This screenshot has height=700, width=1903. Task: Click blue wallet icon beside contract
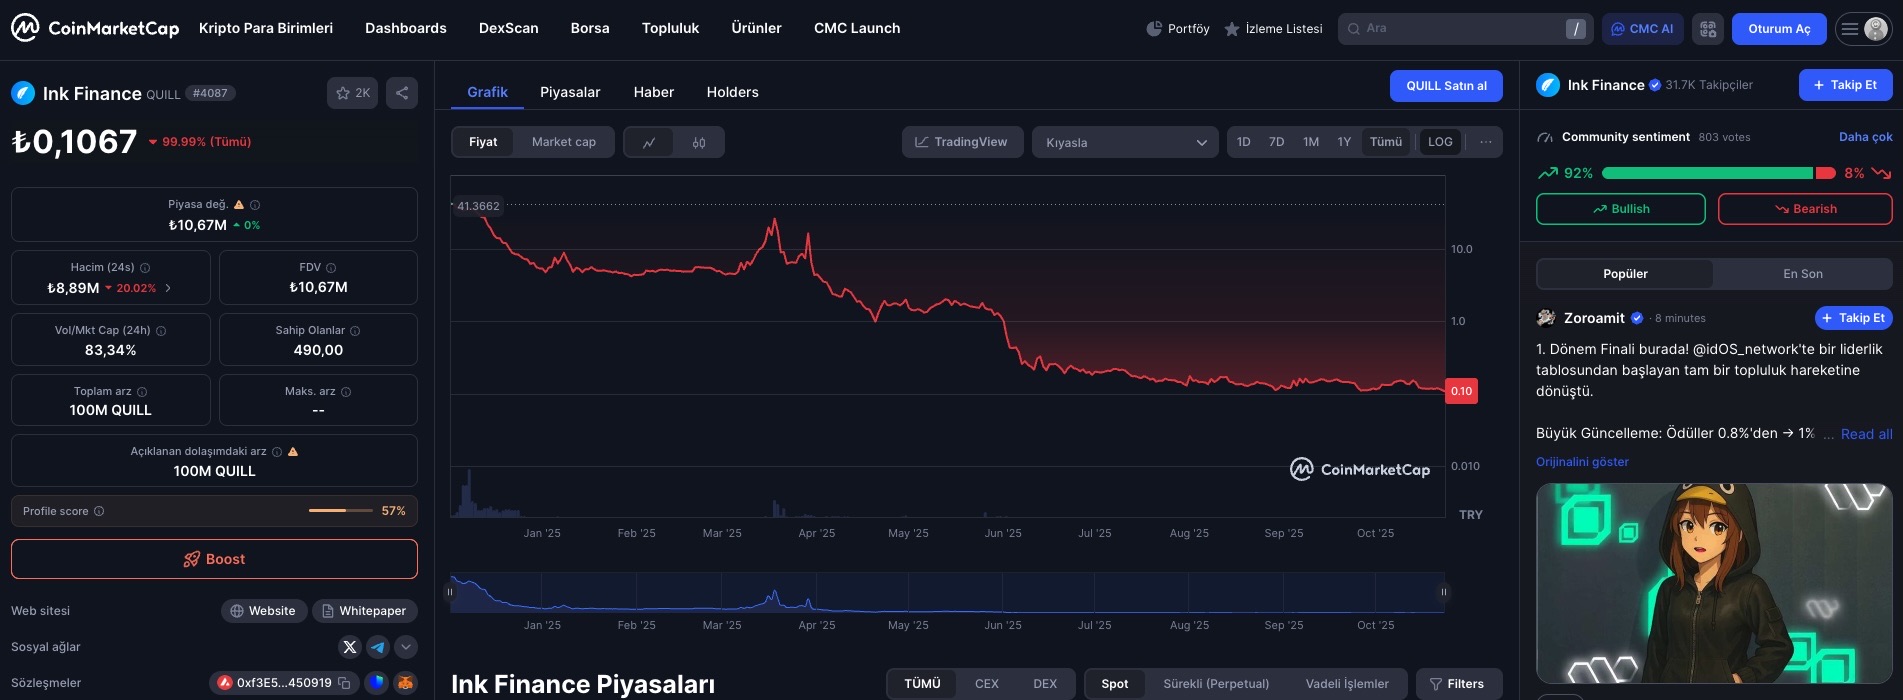(376, 683)
